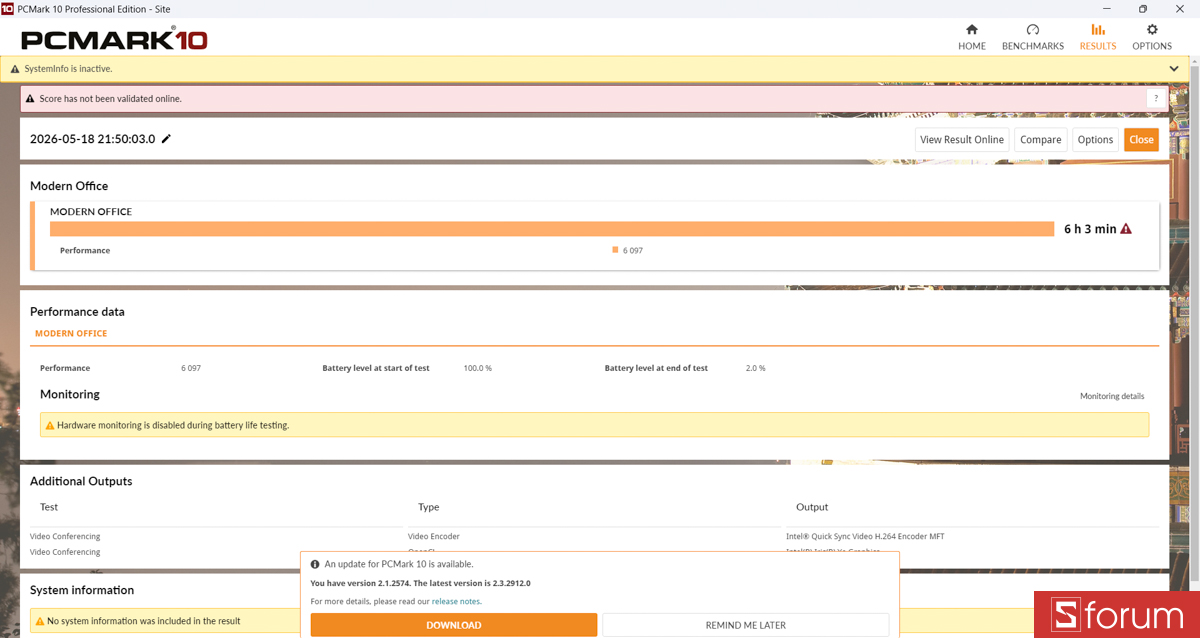
Task: Open the BENCHMARKS section
Action: point(1033,37)
